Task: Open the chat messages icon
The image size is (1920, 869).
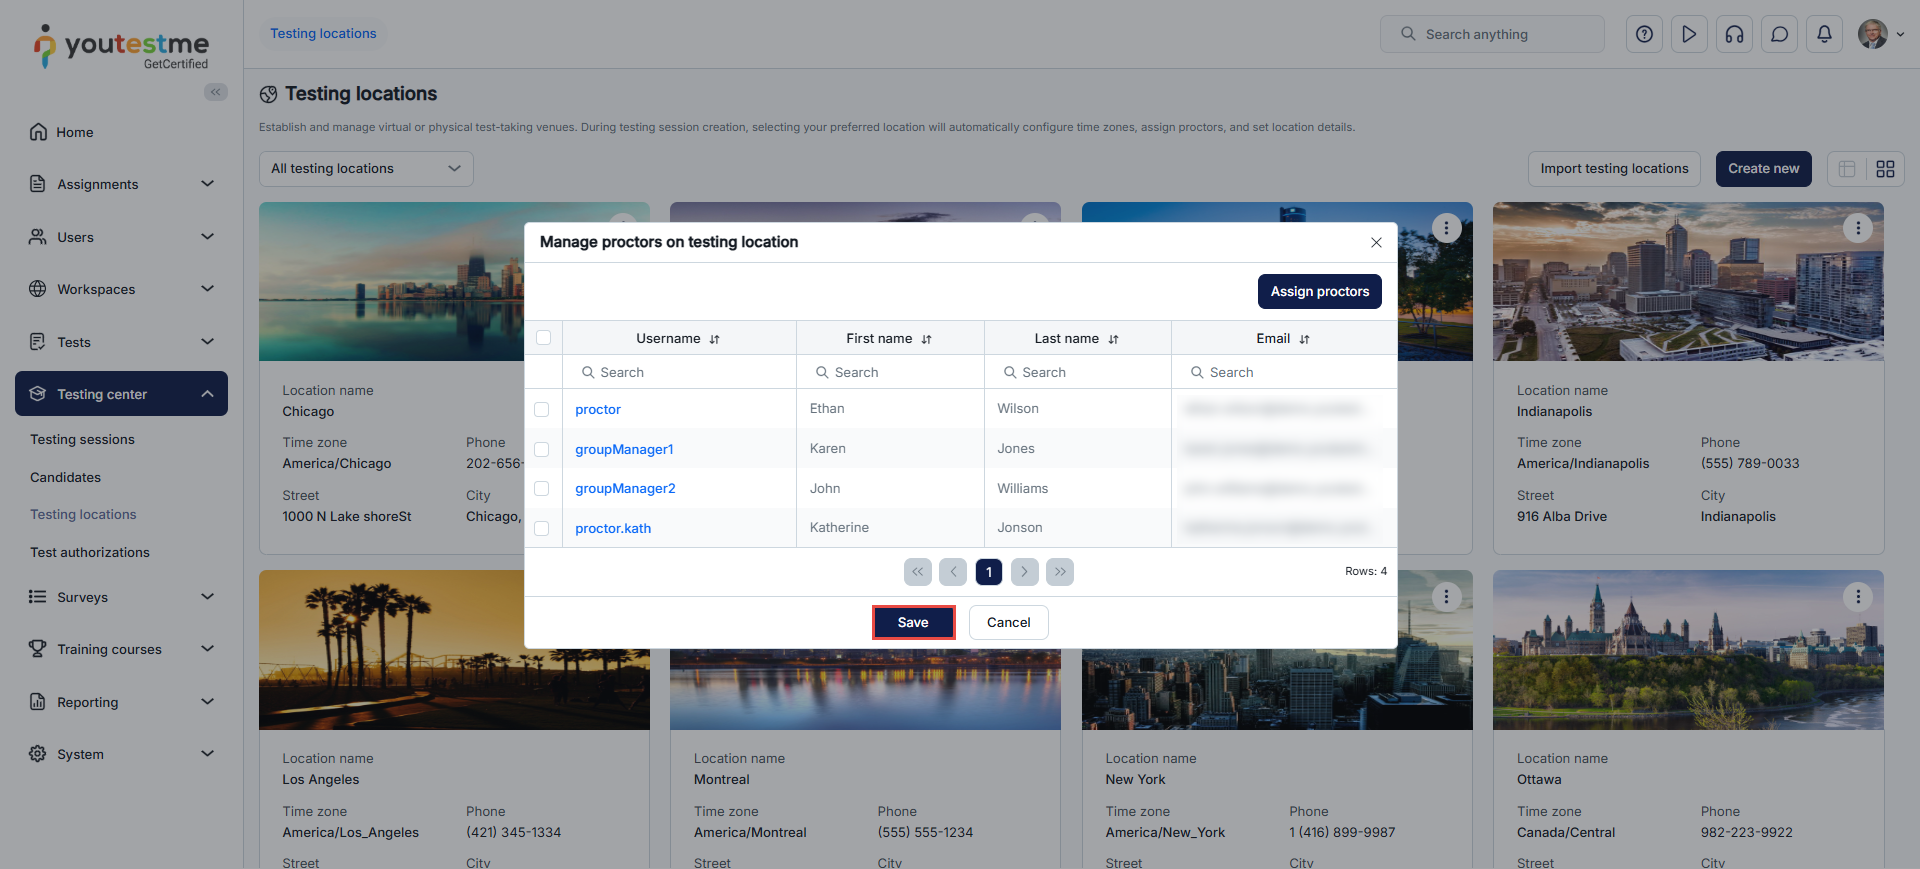Action: coord(1779,34)
